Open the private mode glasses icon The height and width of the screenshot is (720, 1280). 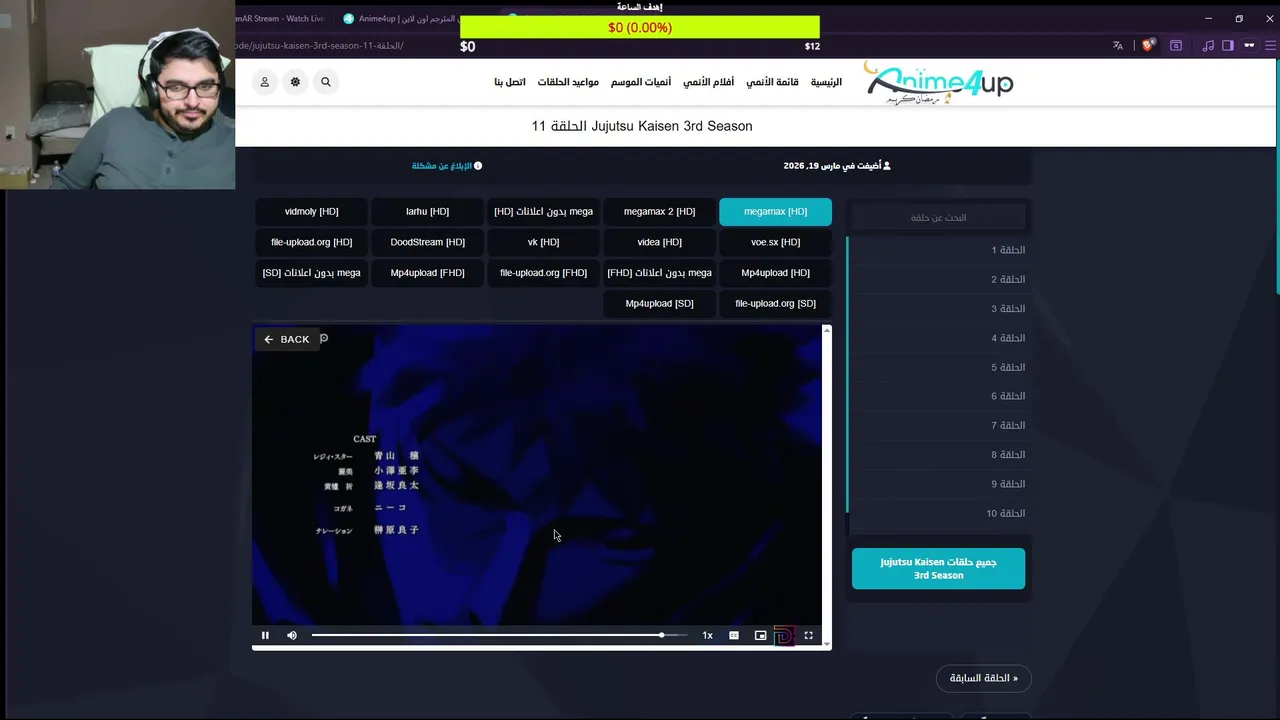[x=1249, y=45]
